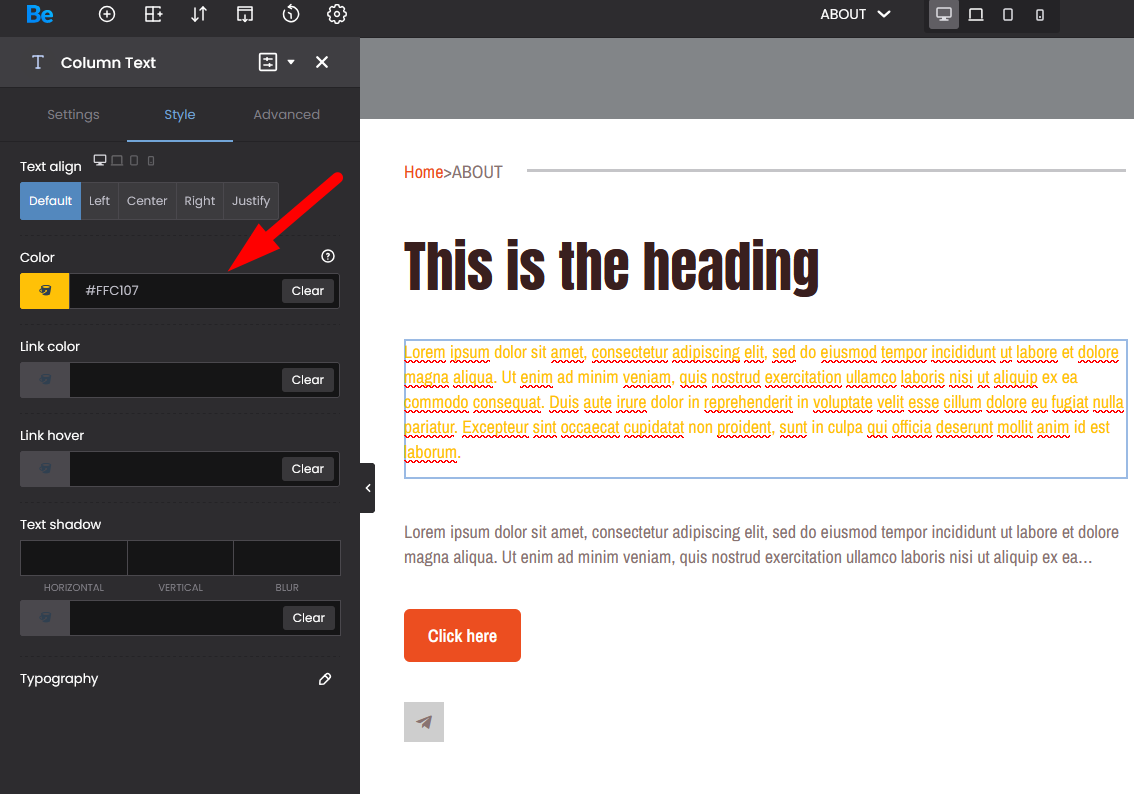
Task: Click the #FFC107 color input field
Action: (x=175, y=291)
